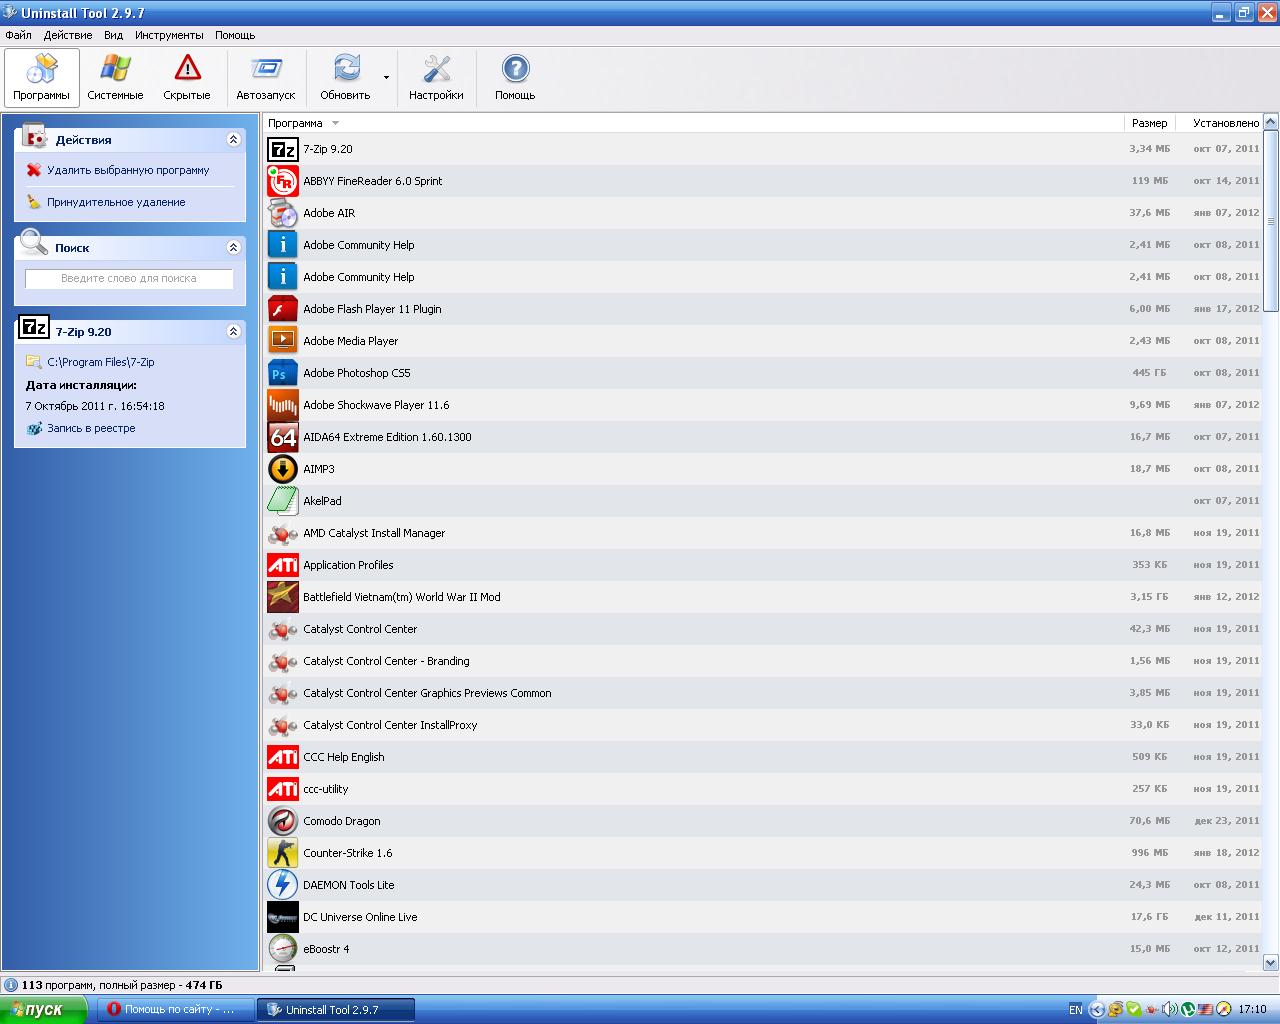Select Catalyst Control Center InstallProxy row
1280x1024 pixels.
[x=763, y=725]
